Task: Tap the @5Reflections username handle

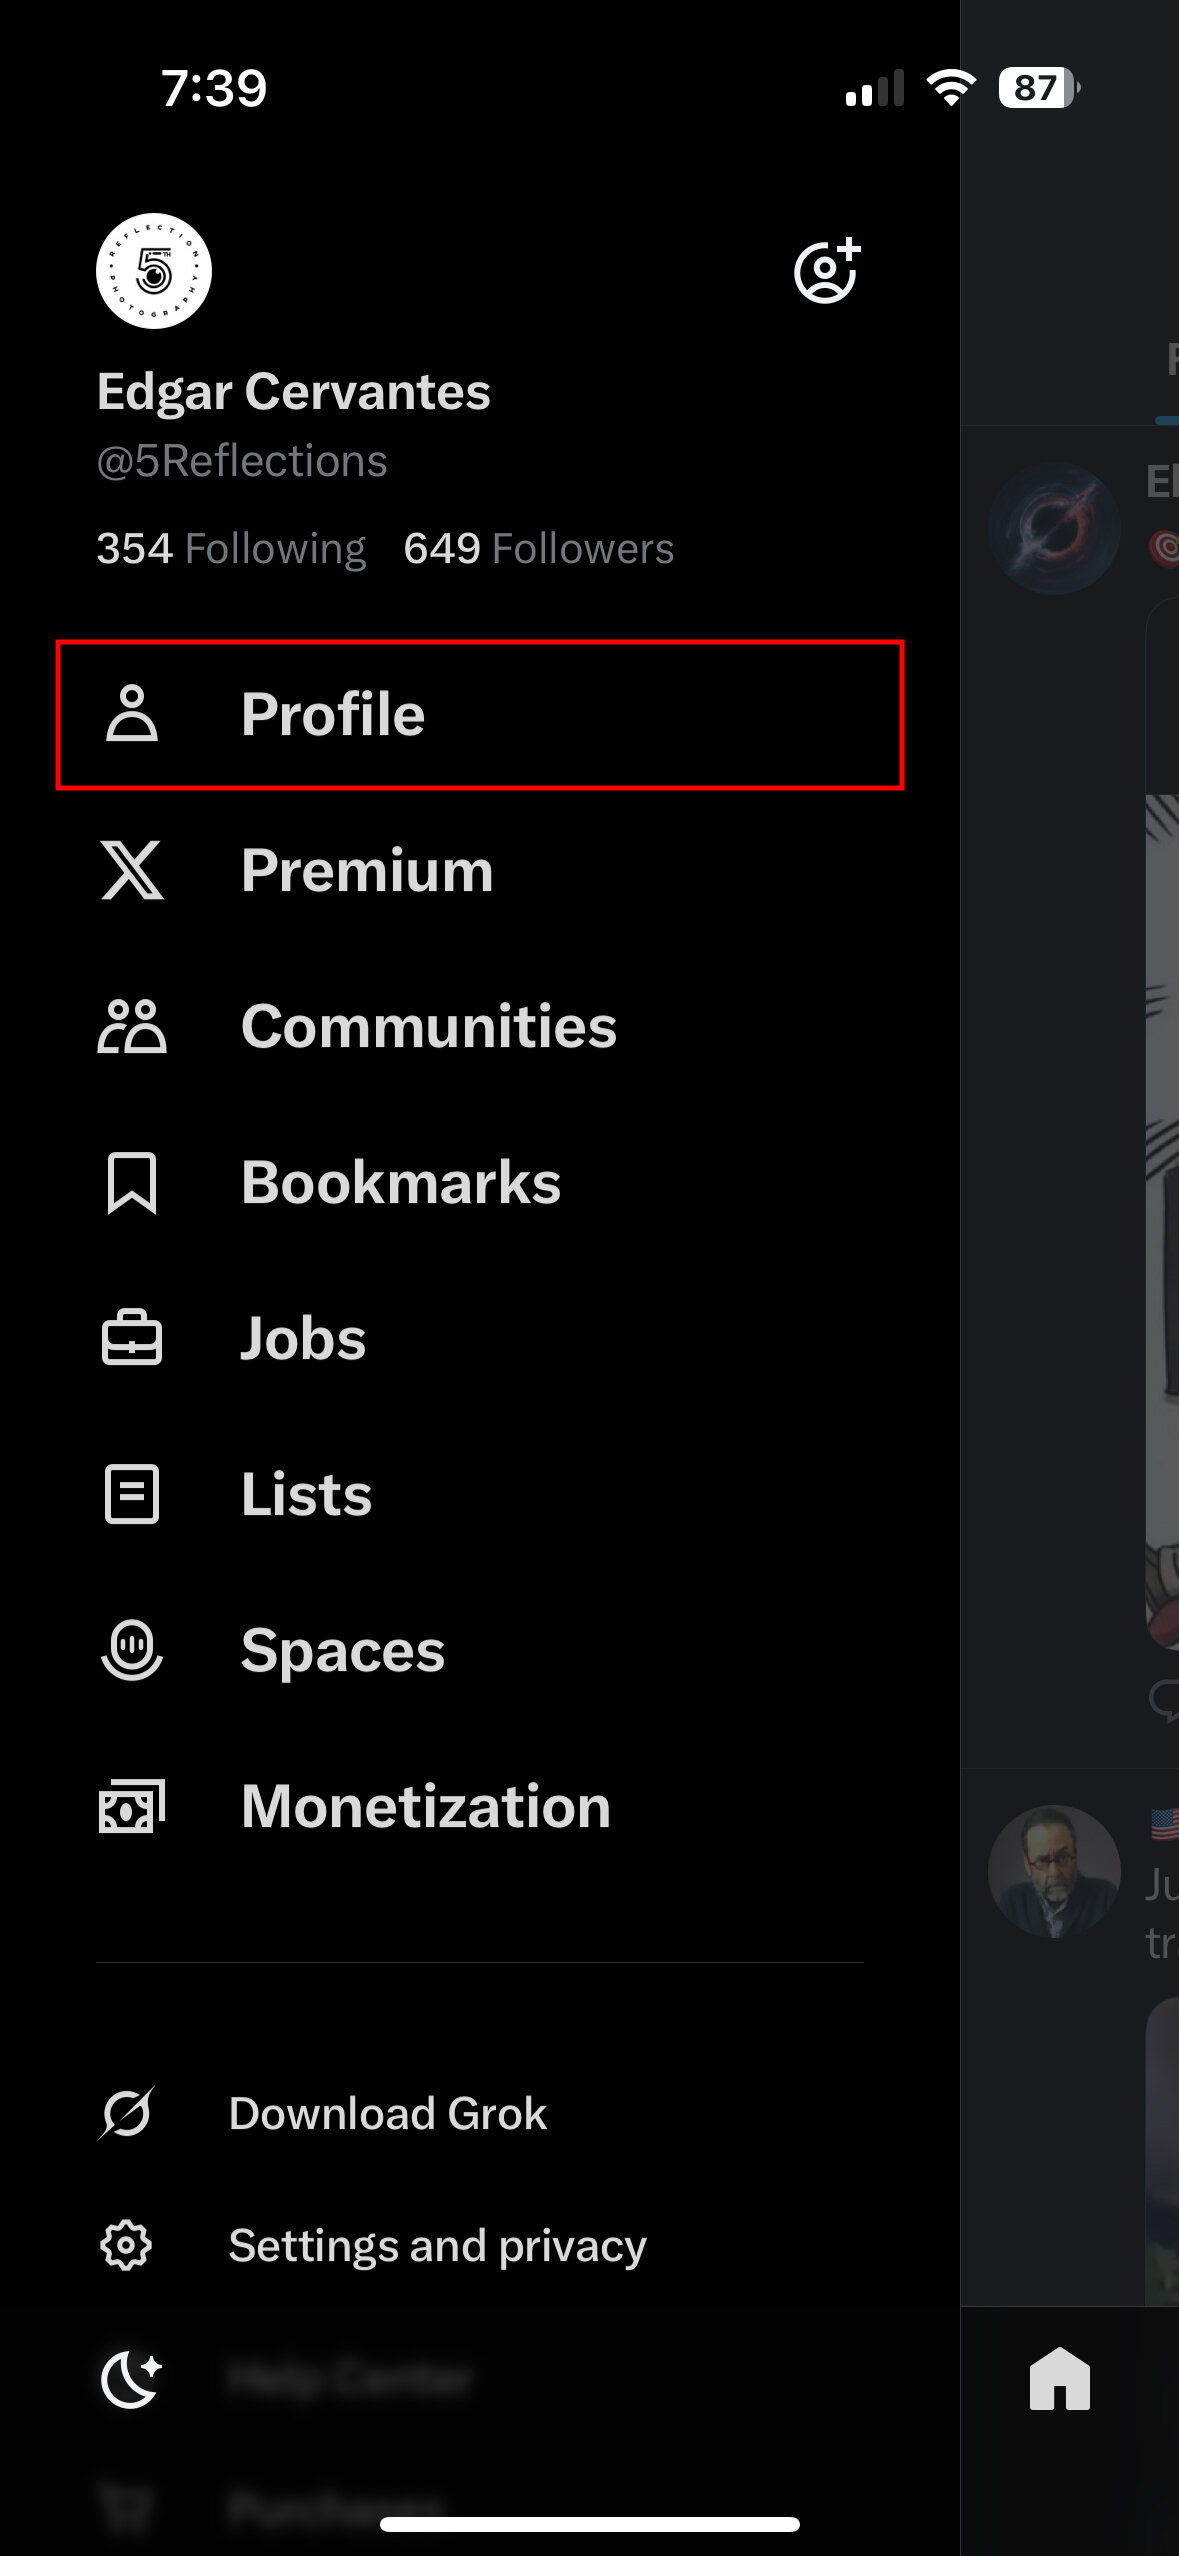Action: [242, 461]
